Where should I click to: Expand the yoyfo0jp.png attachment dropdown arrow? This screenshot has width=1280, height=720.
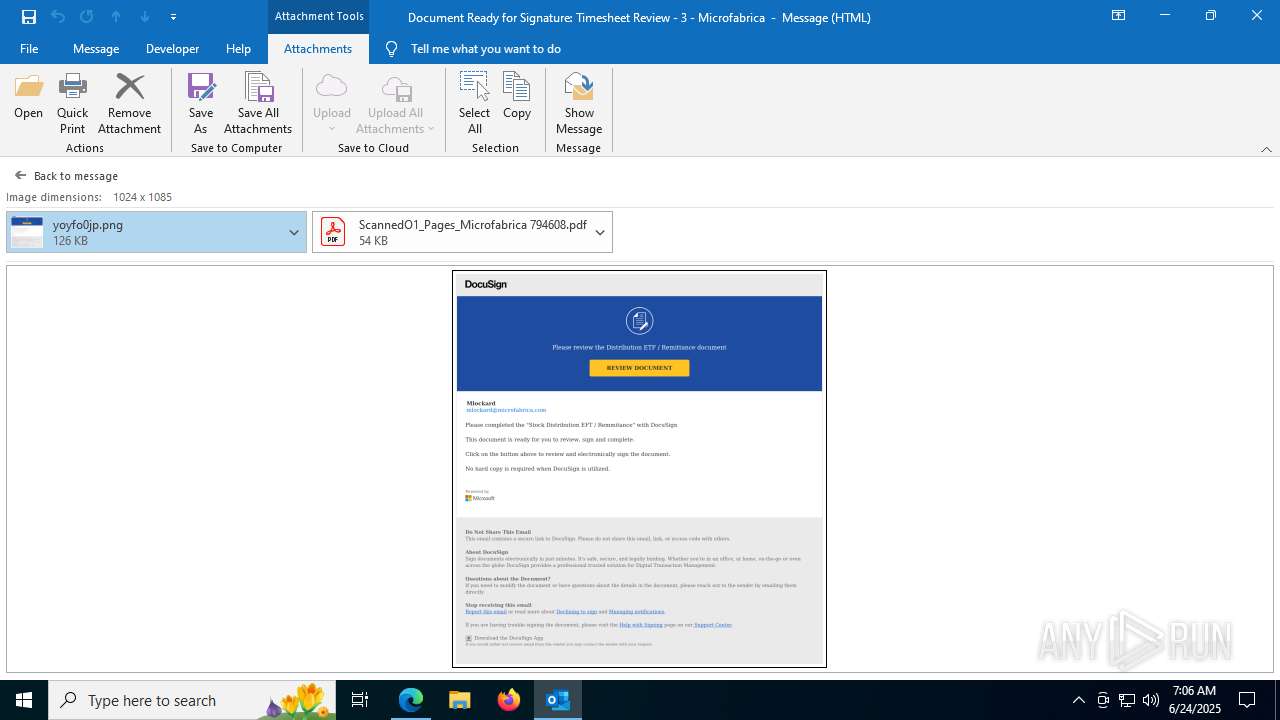tap(294, 232)
